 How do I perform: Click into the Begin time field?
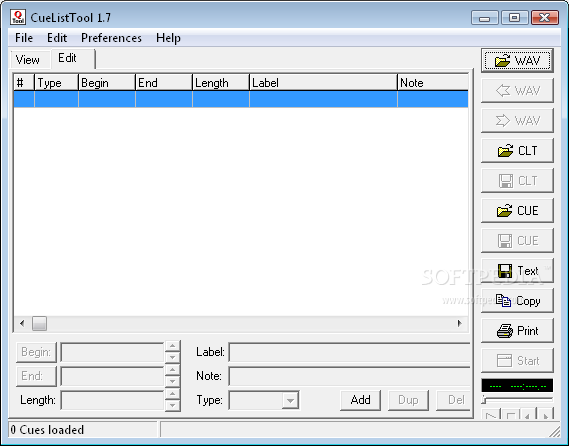click(x=112, y=352)
